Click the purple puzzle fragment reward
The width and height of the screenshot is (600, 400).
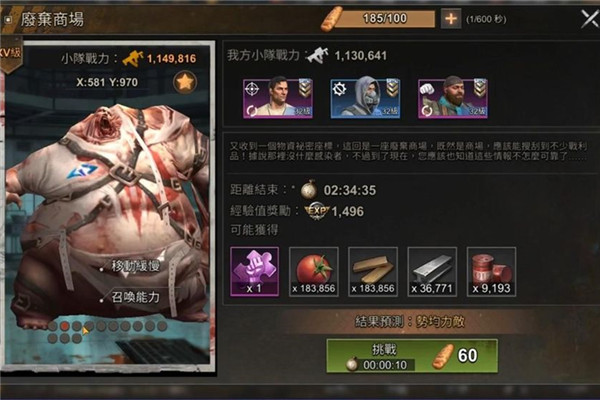[x=254, y=271]
